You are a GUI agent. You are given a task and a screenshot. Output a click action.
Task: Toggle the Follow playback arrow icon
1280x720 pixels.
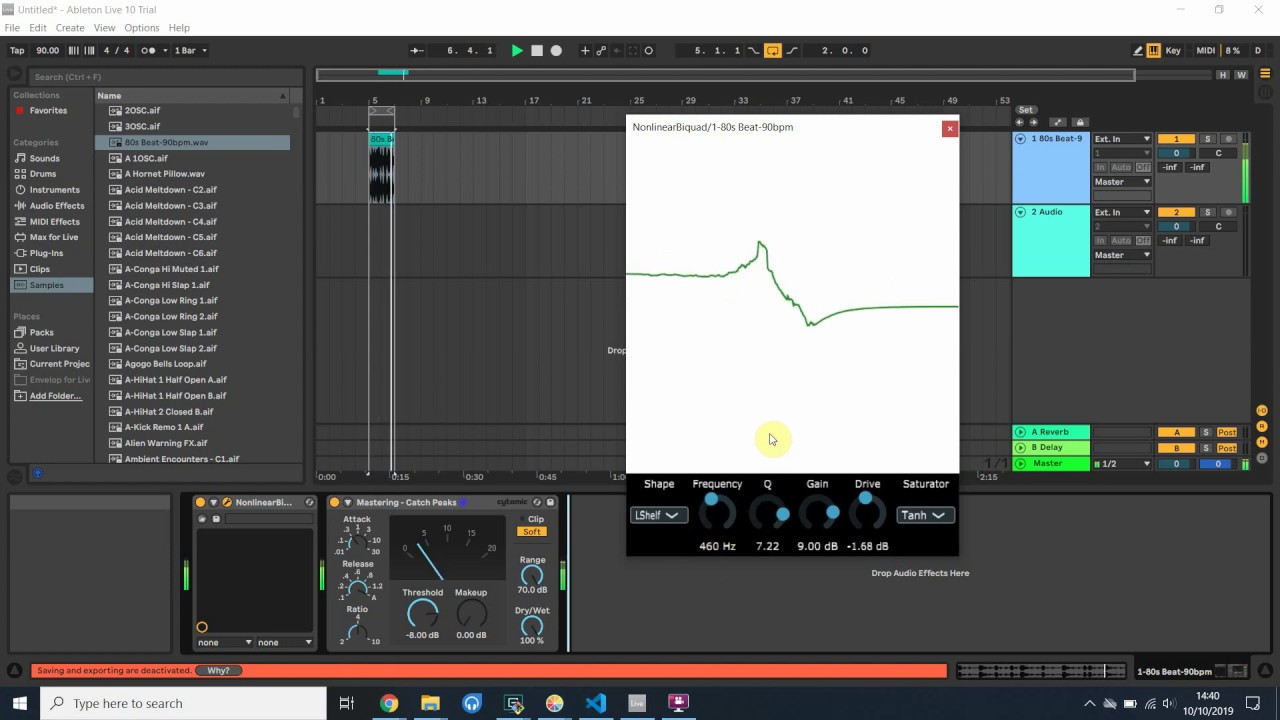[x=417, y=50]
